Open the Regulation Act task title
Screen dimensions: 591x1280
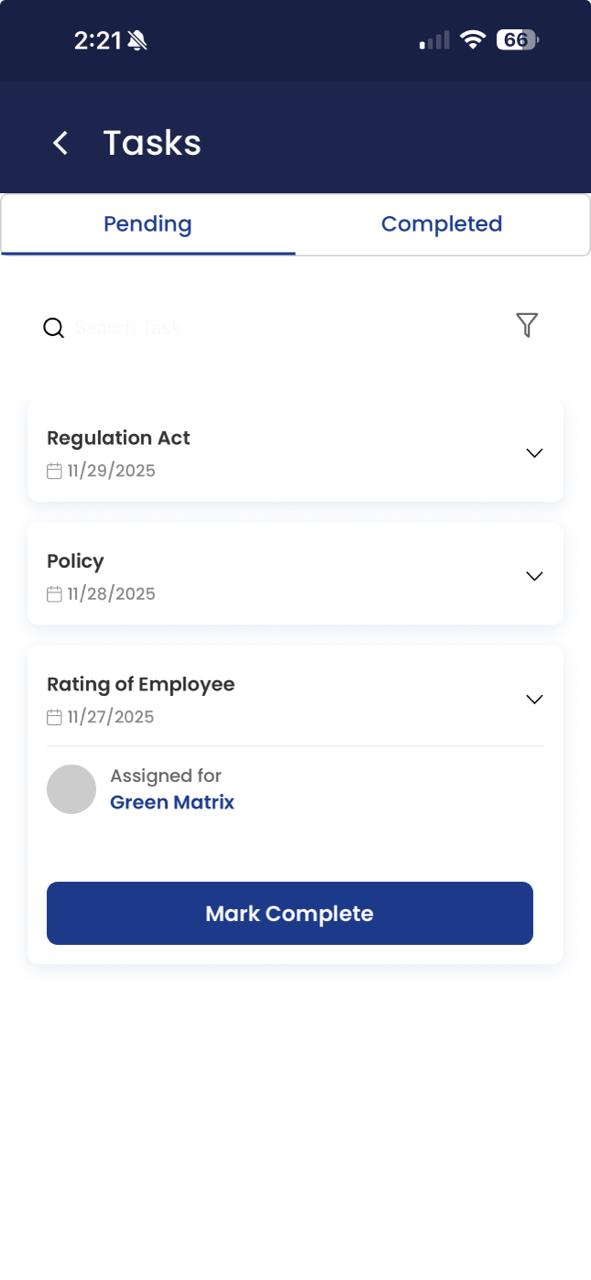(x=118, y=438)
